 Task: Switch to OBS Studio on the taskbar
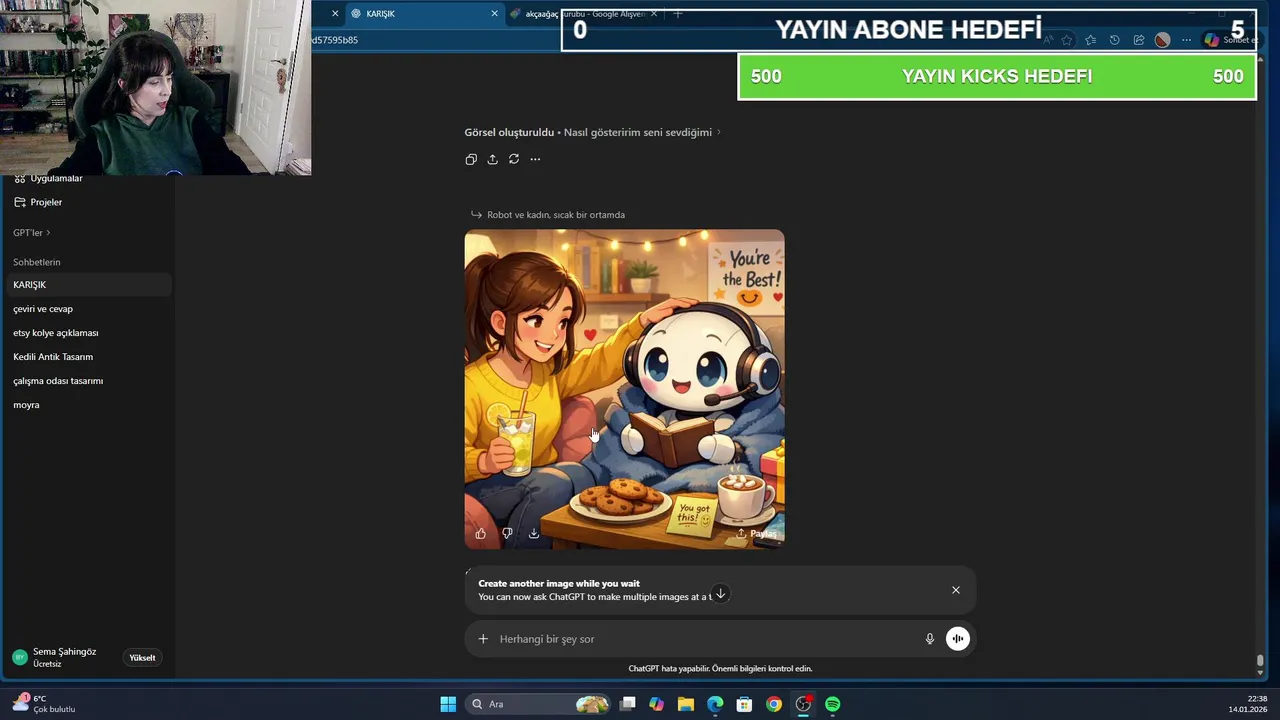pyautogui.click(x=803, y=704)
